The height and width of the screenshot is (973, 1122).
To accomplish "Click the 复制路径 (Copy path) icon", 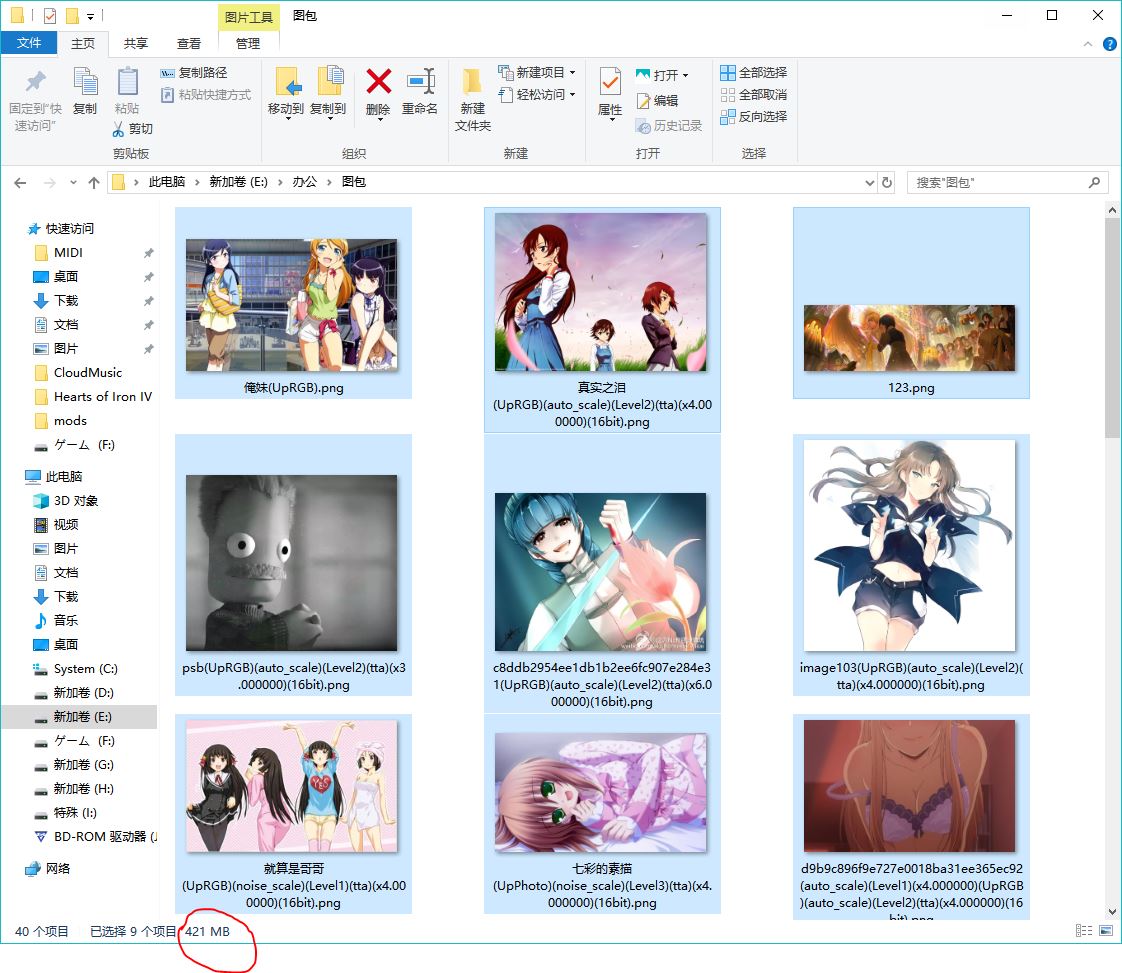I will (x=196, y=72).
